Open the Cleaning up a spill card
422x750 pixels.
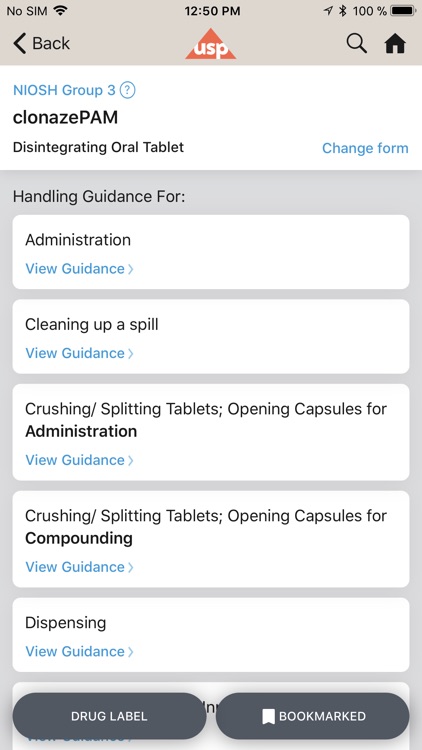pos(211,337)
